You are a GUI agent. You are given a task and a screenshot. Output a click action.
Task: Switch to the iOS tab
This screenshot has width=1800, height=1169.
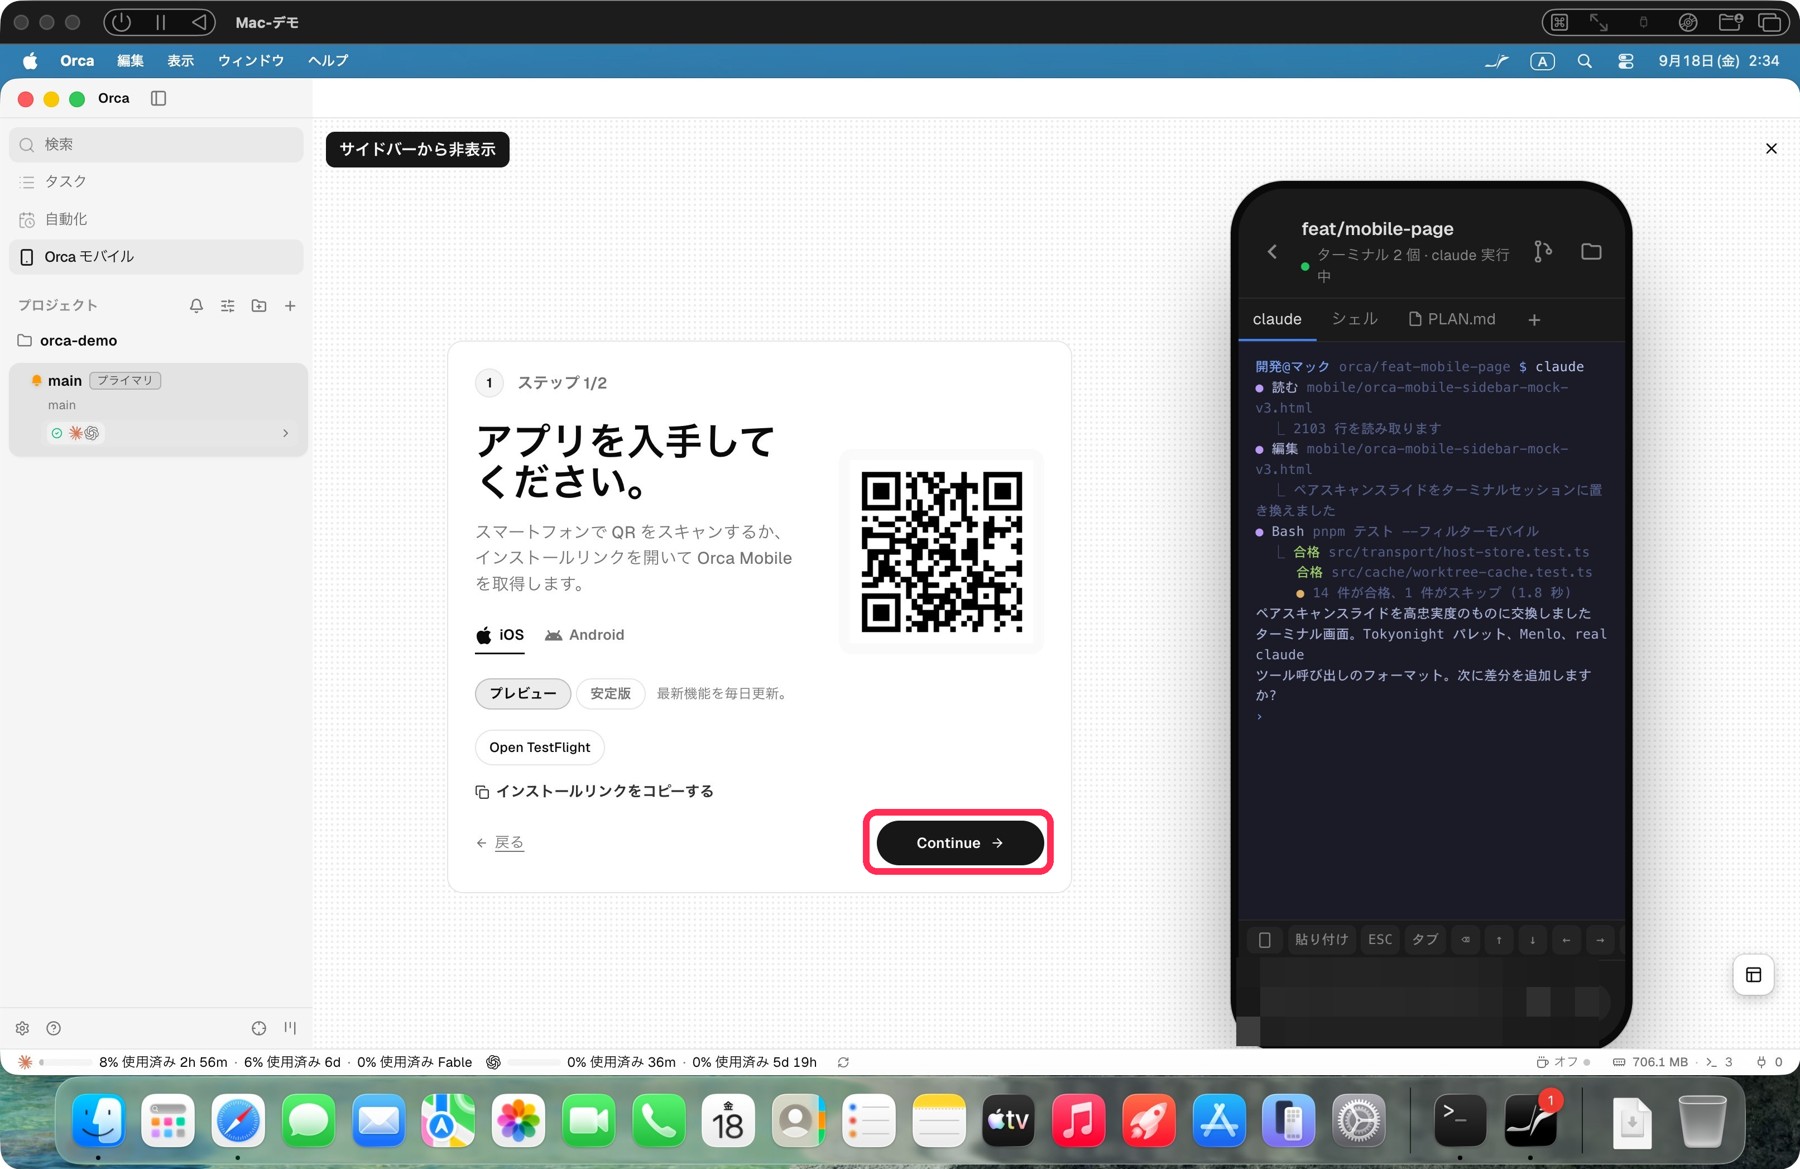tap(500, 635)
